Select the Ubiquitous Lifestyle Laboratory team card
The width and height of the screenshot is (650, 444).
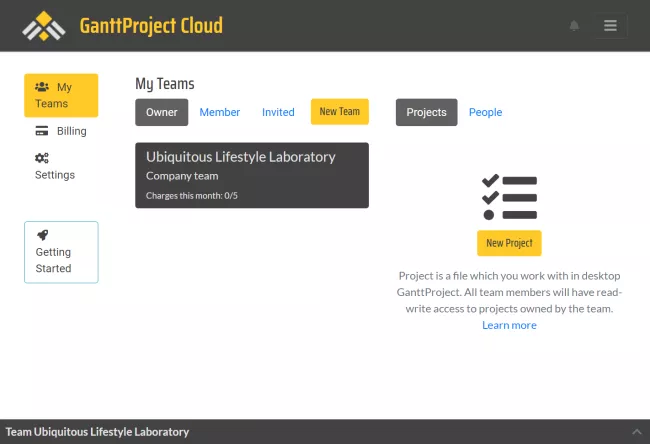coord(252,175)
